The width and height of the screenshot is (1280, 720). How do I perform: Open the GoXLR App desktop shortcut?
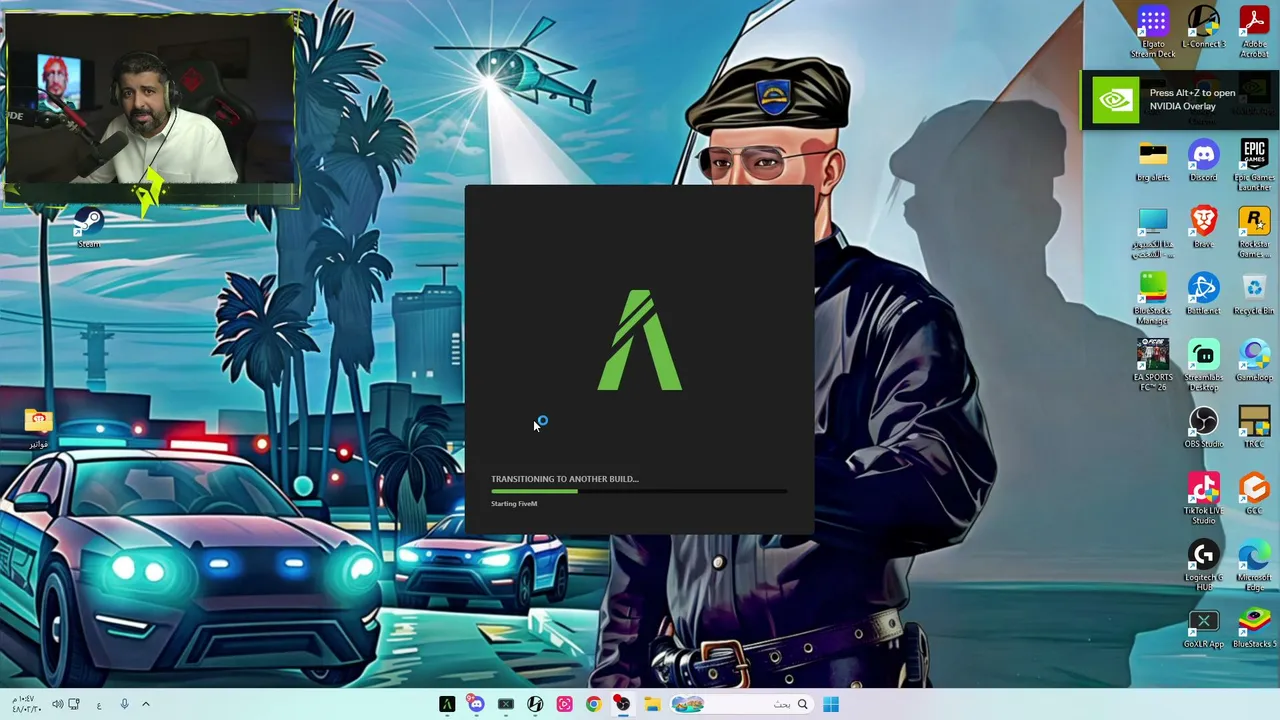coord(1203,629)
